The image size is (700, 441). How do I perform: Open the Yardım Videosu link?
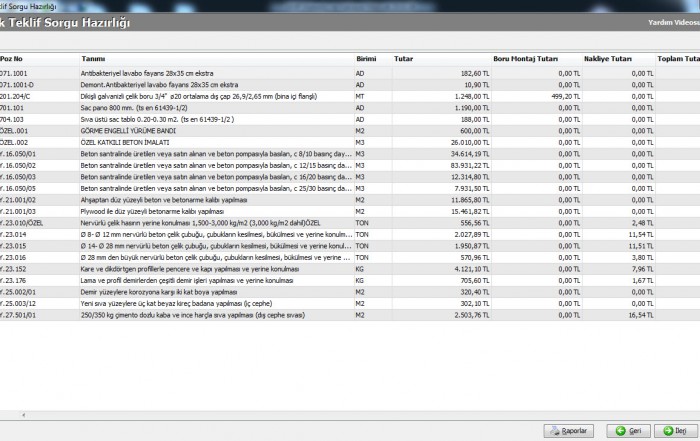(672, 19)
